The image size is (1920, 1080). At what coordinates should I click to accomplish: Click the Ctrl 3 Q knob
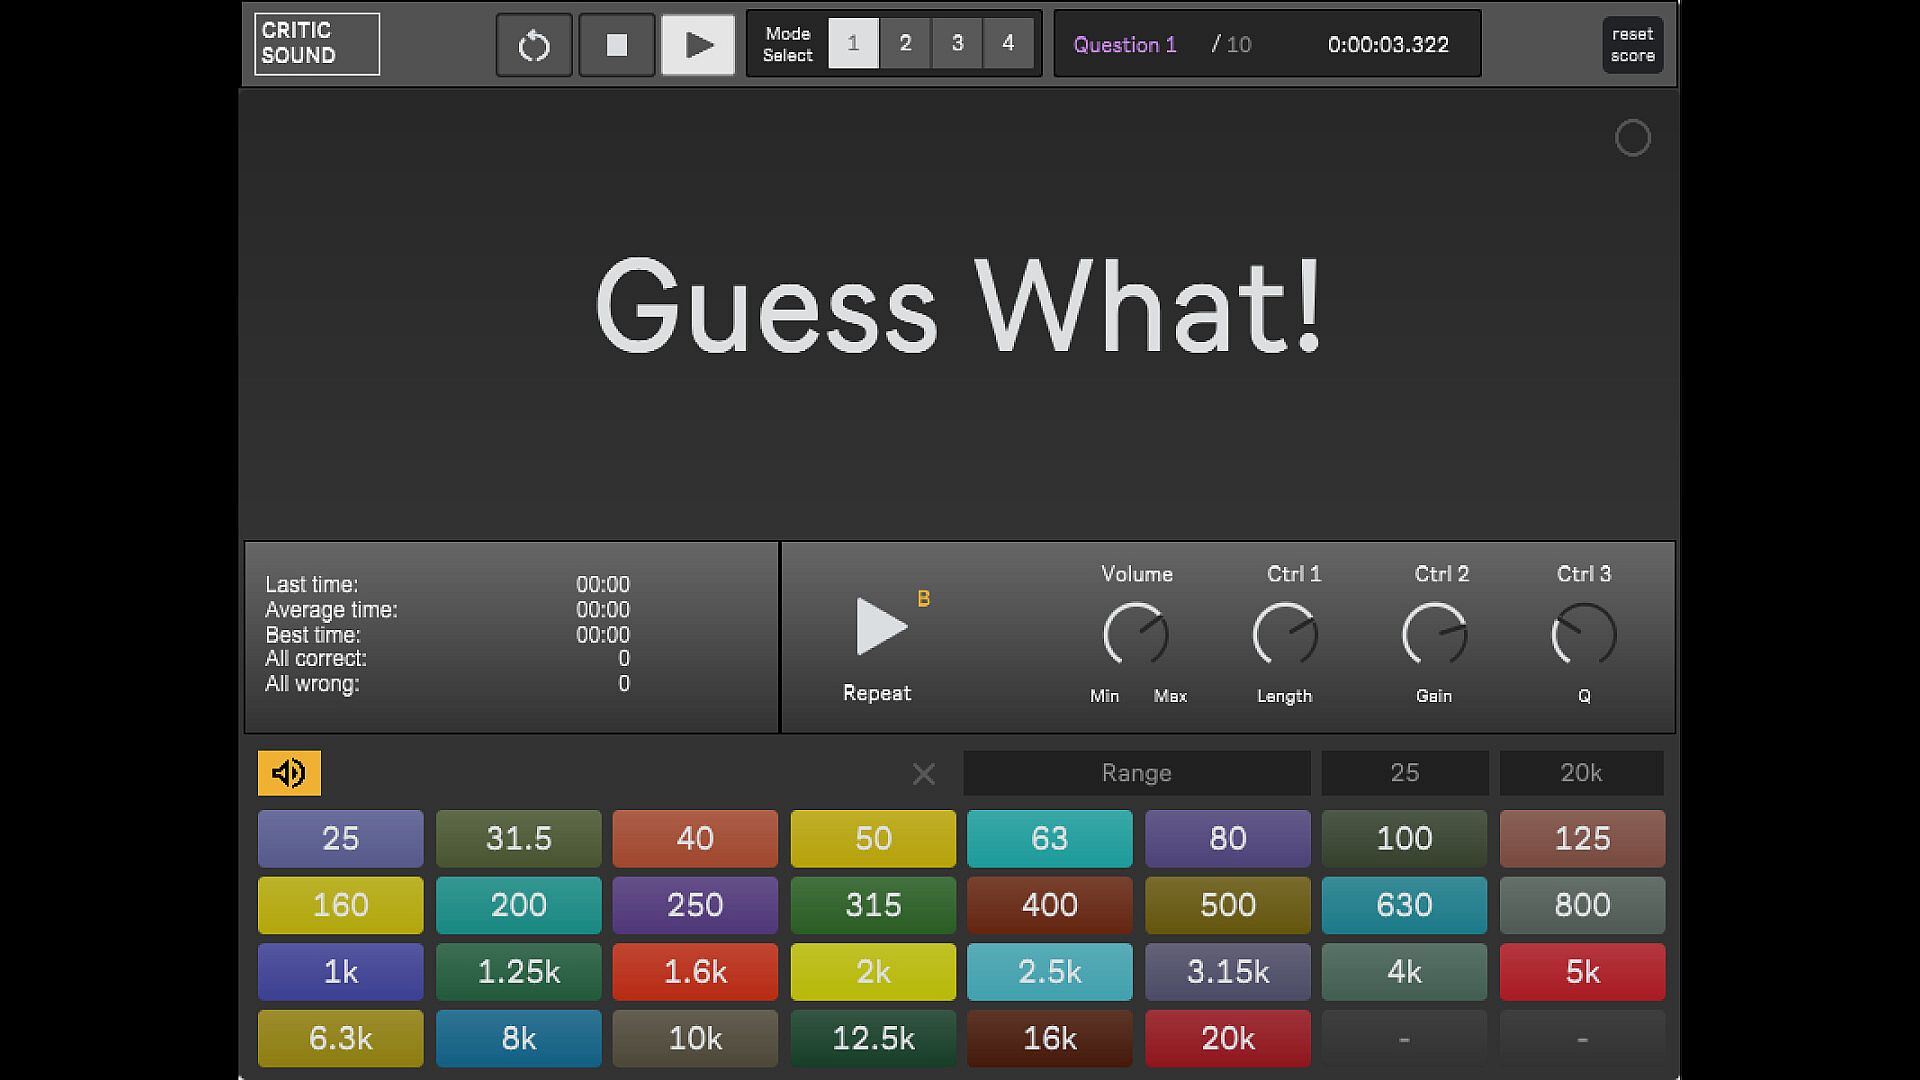coord(1583,634)
